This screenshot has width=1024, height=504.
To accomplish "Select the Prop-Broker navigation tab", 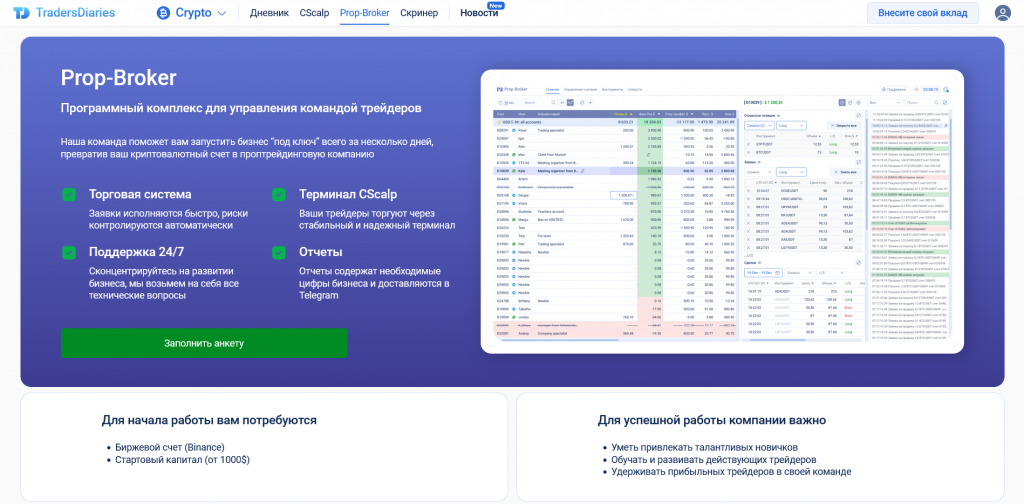I will click(x=364, y=13).
